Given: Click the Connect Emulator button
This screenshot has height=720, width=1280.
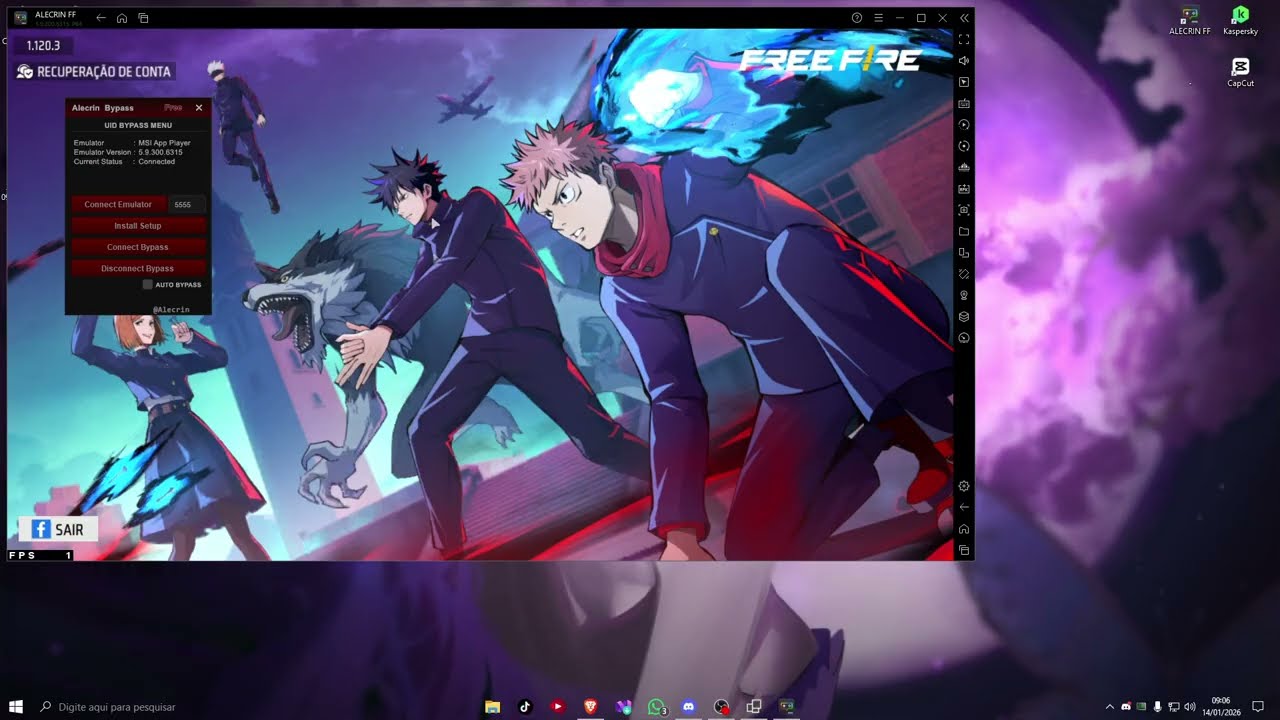Looking at the screenshot, I should tap(118, 204).
